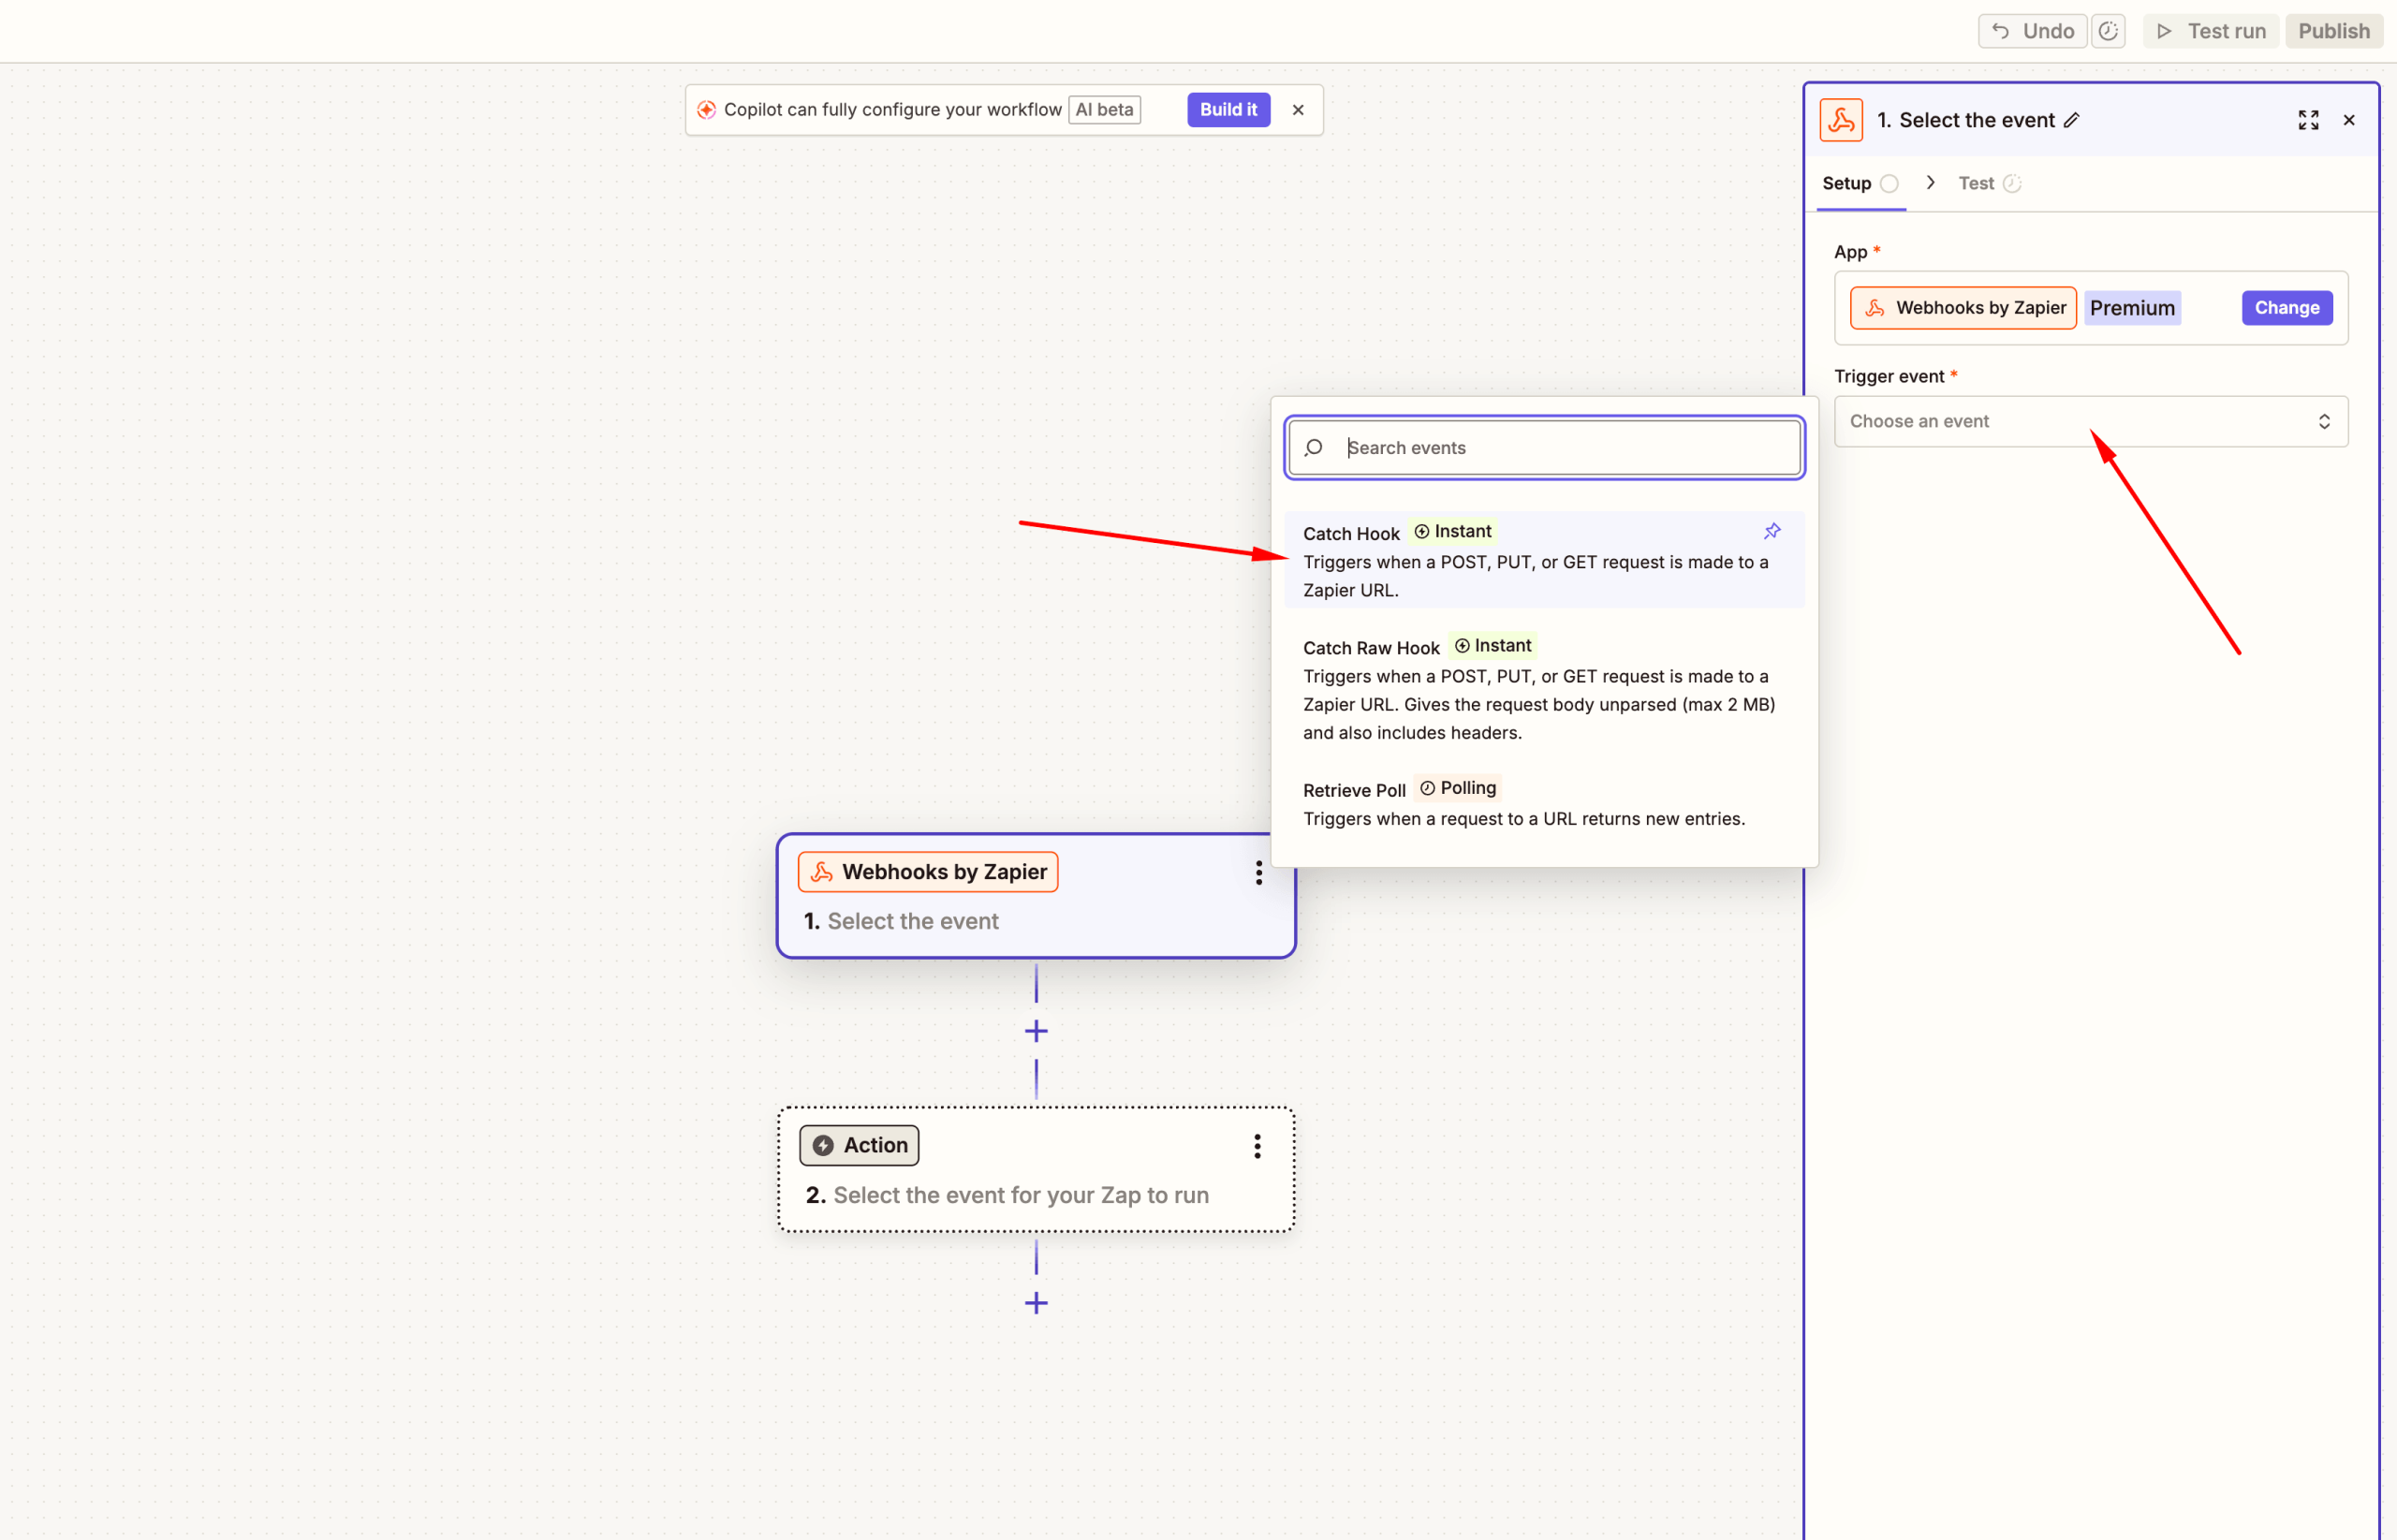Screen dimensions: 2397x1540
Task: Click the 'Select the event' text in trigger card
Action: pos(913,921)
